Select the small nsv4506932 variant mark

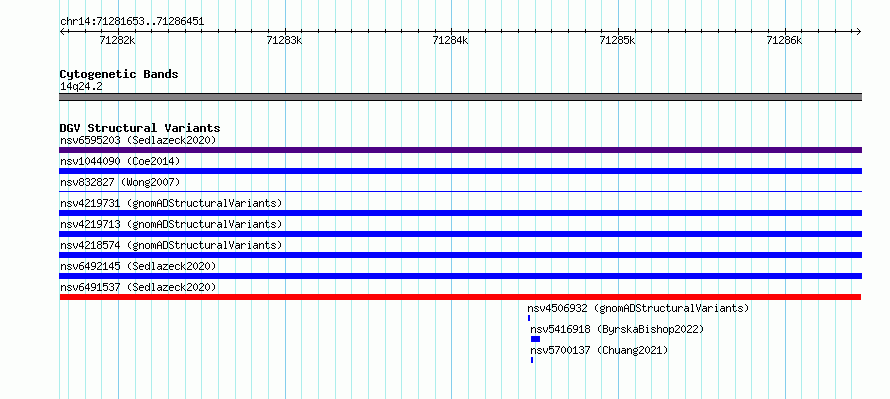tap(529, 318)
